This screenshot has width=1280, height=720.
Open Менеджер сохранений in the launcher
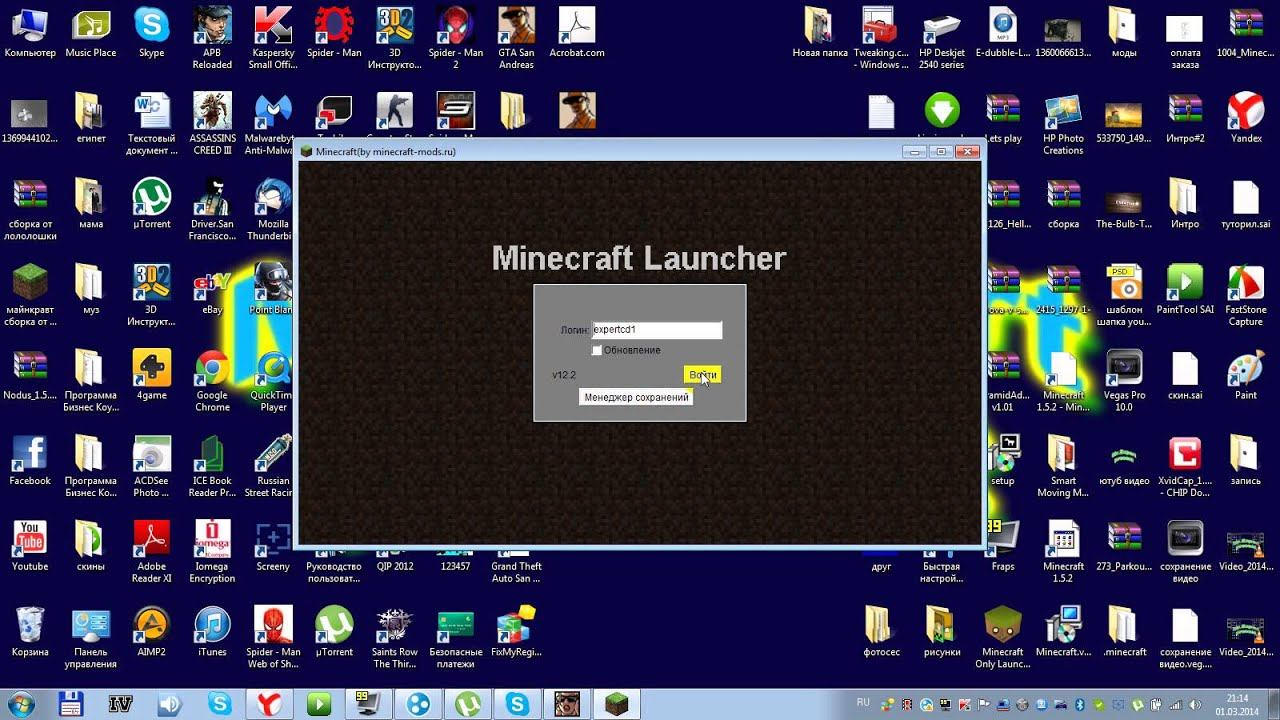coord(637,397)
